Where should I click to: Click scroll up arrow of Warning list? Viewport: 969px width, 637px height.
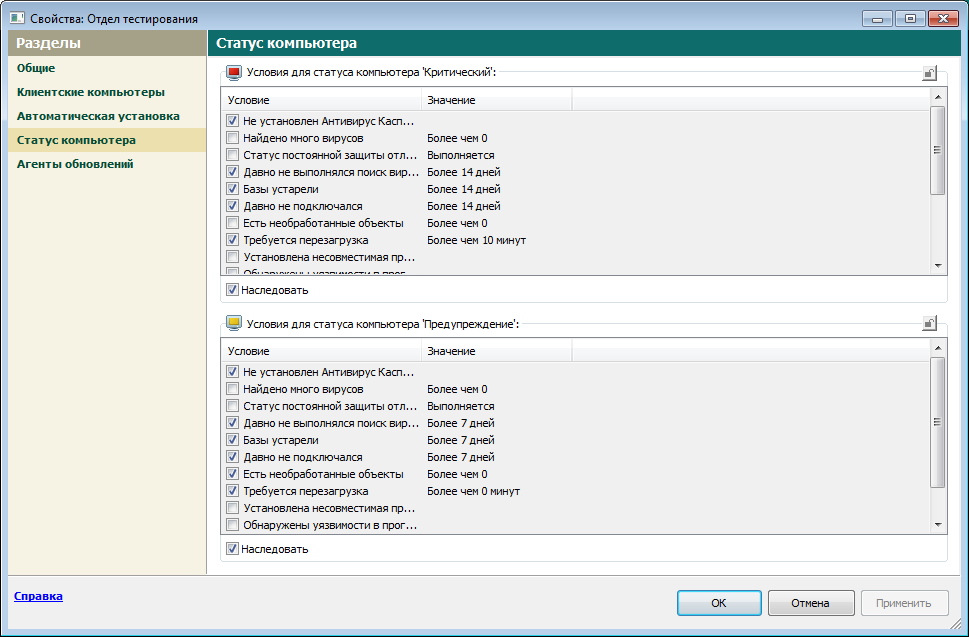coord(937,348)
